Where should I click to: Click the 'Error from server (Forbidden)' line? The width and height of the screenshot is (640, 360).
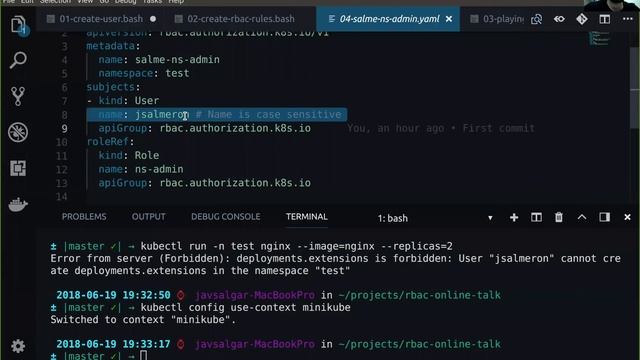[336, 259]
